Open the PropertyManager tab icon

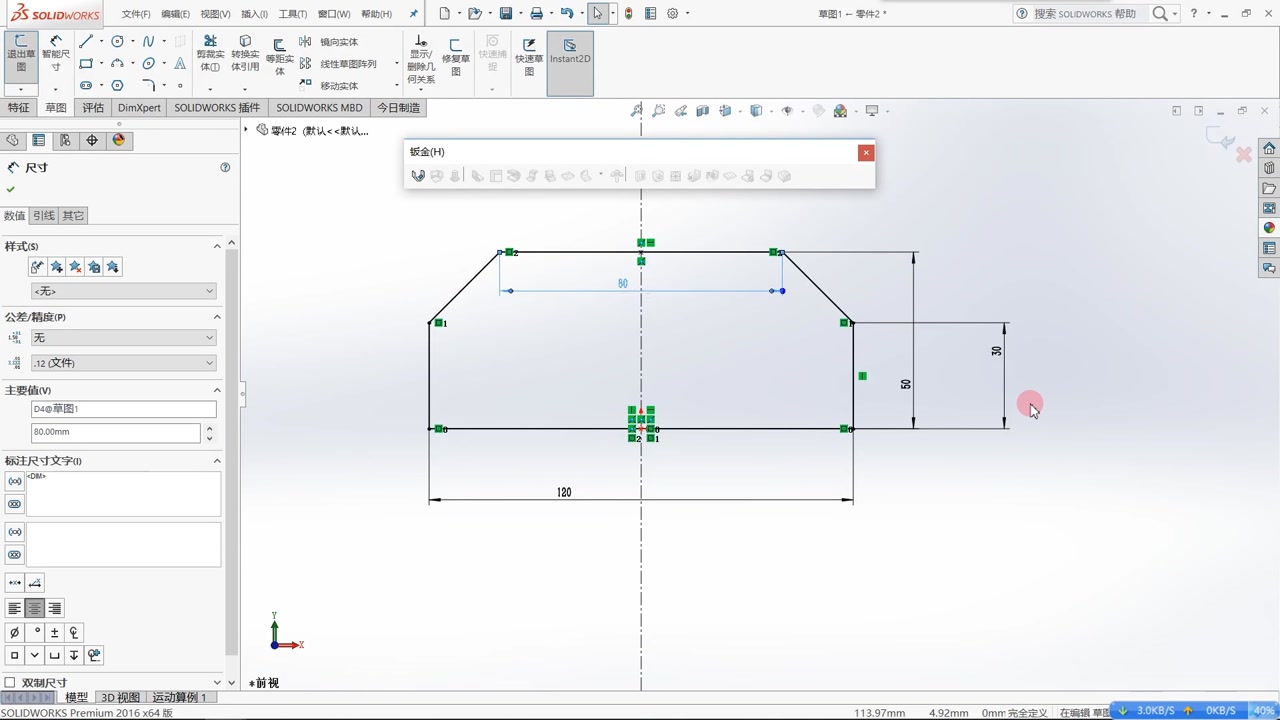click(38, 141)
